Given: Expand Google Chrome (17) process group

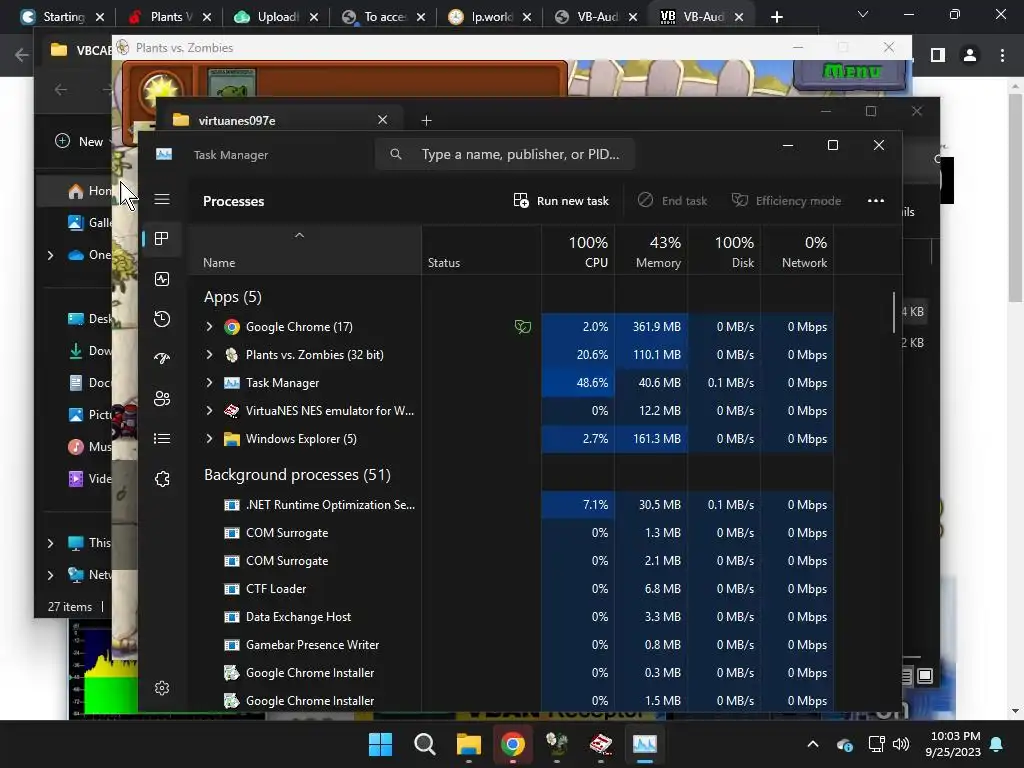Looking at the screenshot, I should click(x=209, y=327).
